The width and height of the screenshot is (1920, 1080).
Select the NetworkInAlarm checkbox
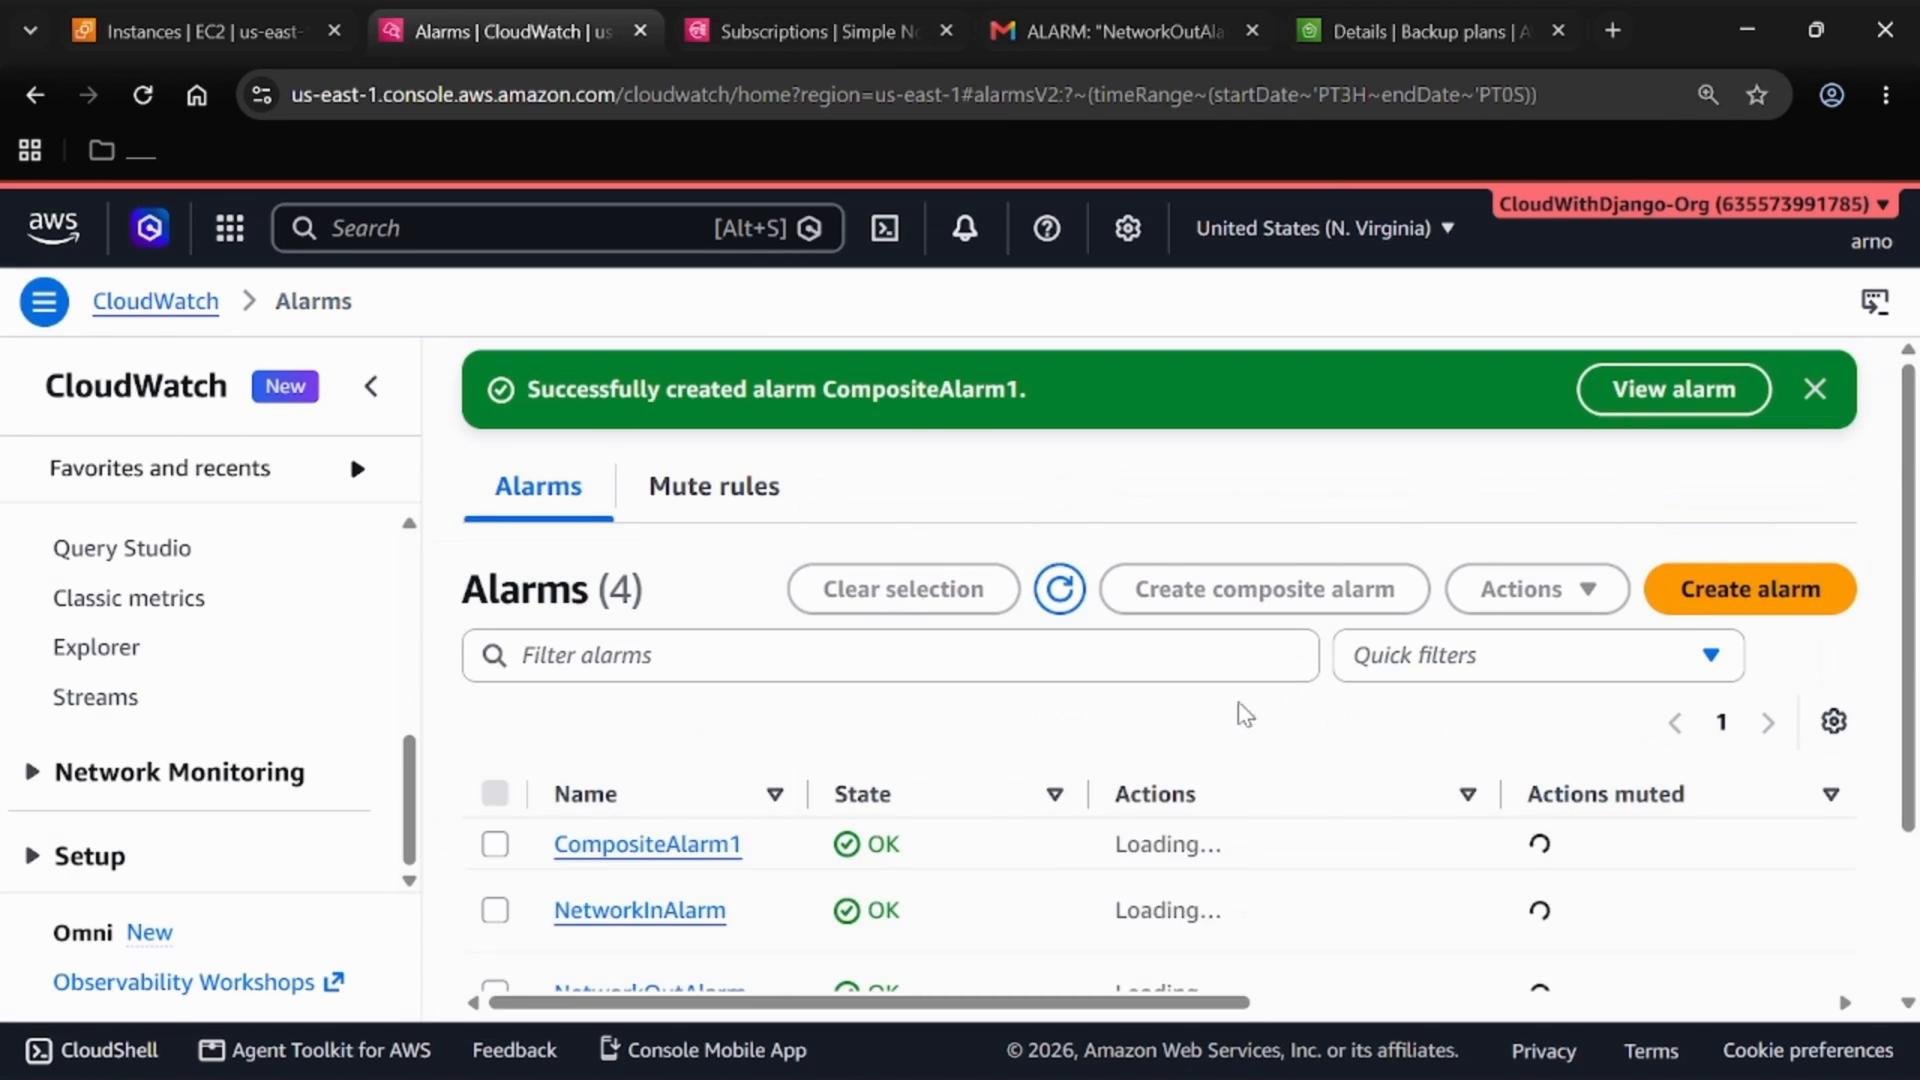coord(495,910)
